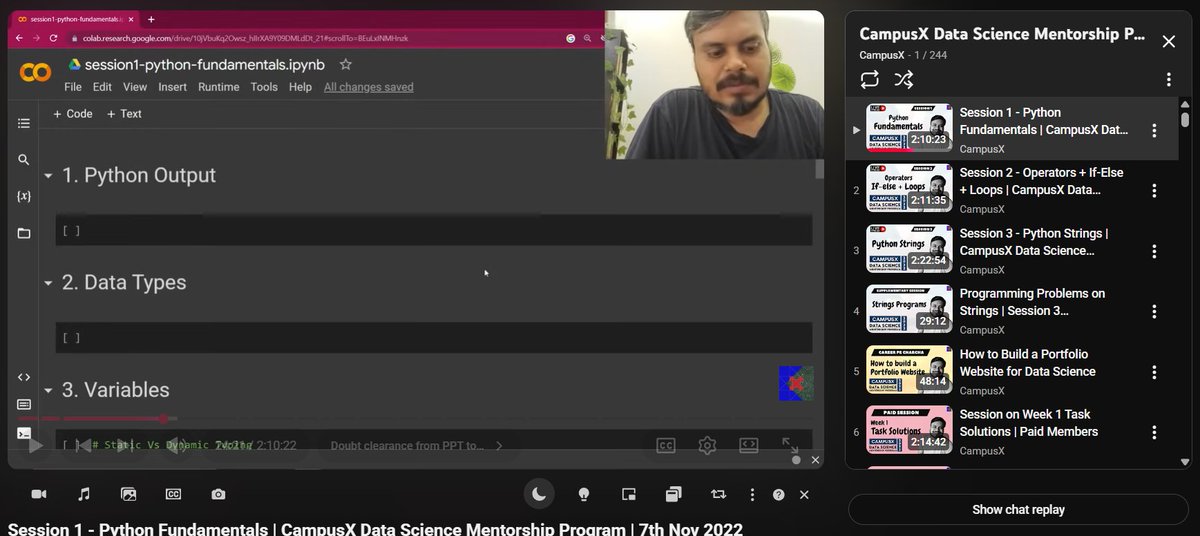Toggle theater mode in video player
Screen dimensions: 1200x536
pos(748,445)
